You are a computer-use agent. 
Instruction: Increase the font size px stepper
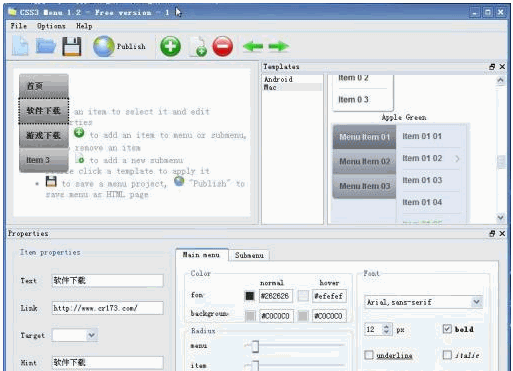(x=386, y=327)
